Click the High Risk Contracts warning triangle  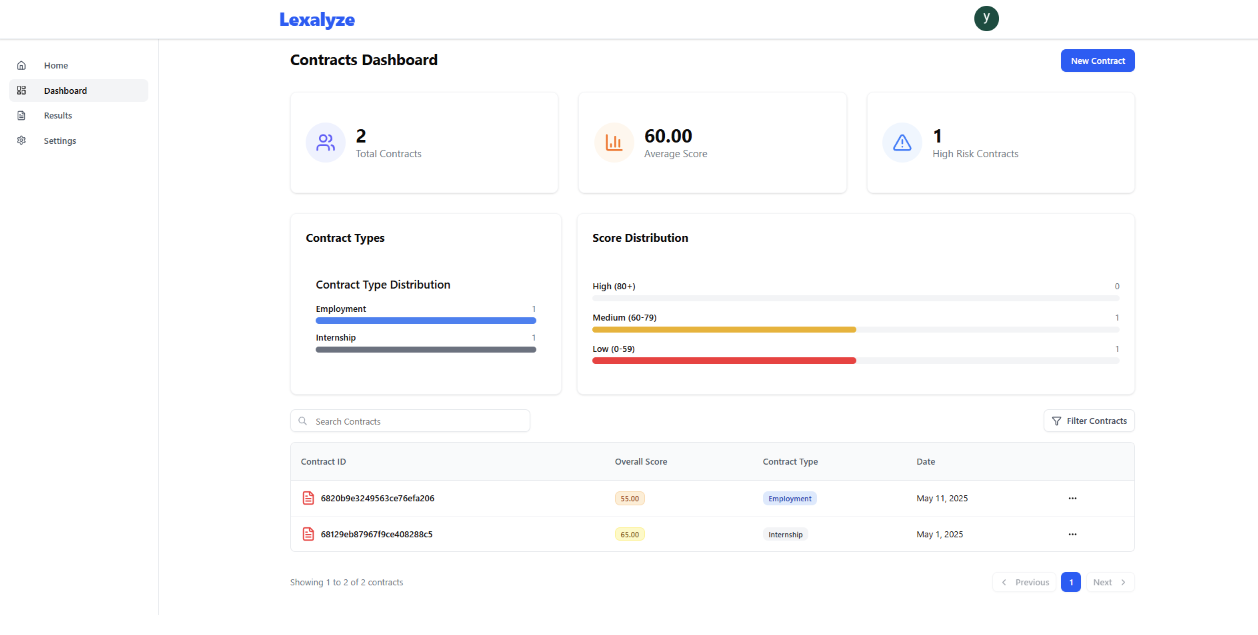[x=902, y=142]
